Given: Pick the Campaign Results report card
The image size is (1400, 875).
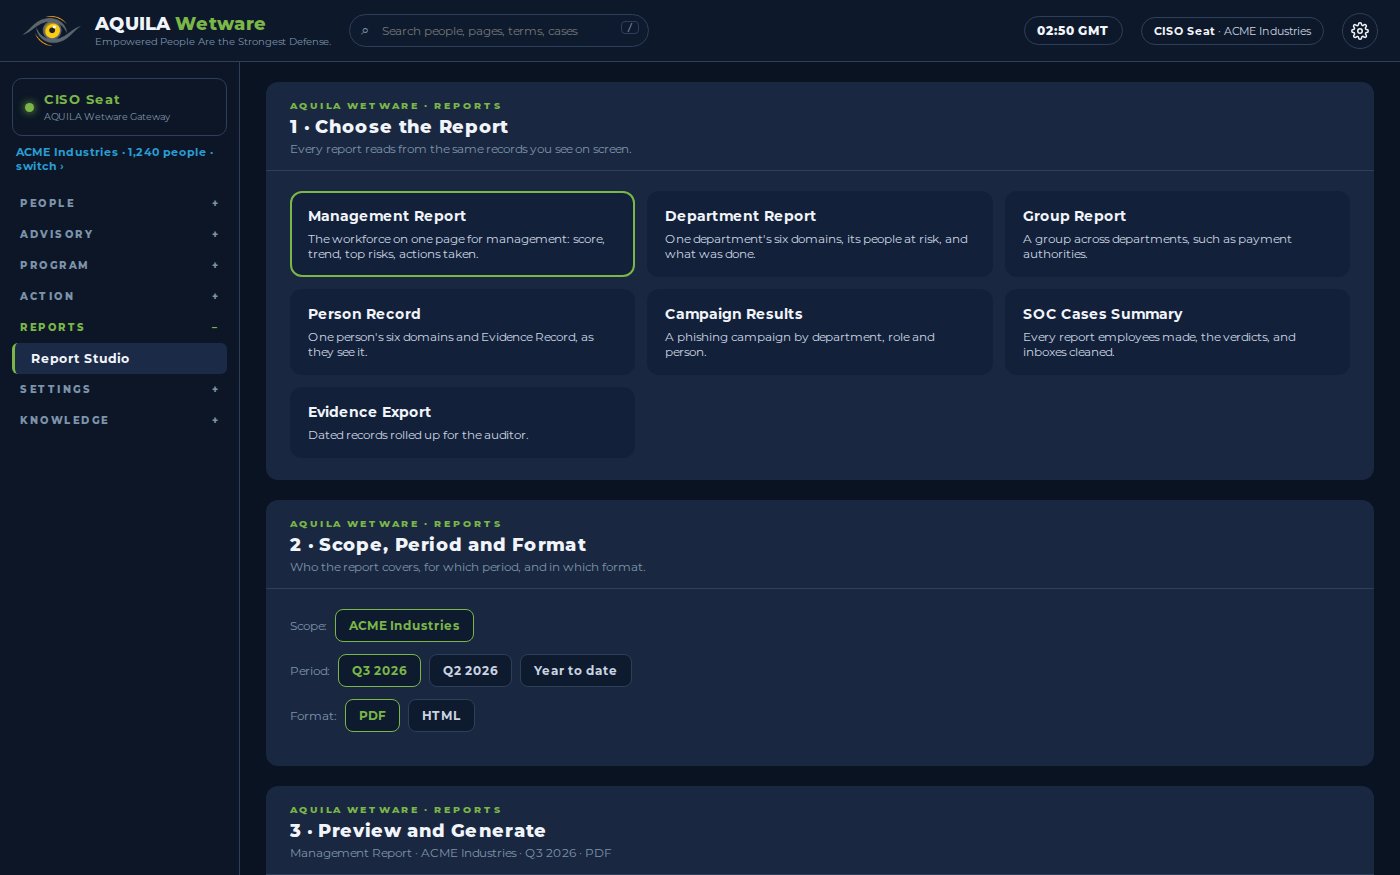Looking at the screenshot, I should (820, 332).
